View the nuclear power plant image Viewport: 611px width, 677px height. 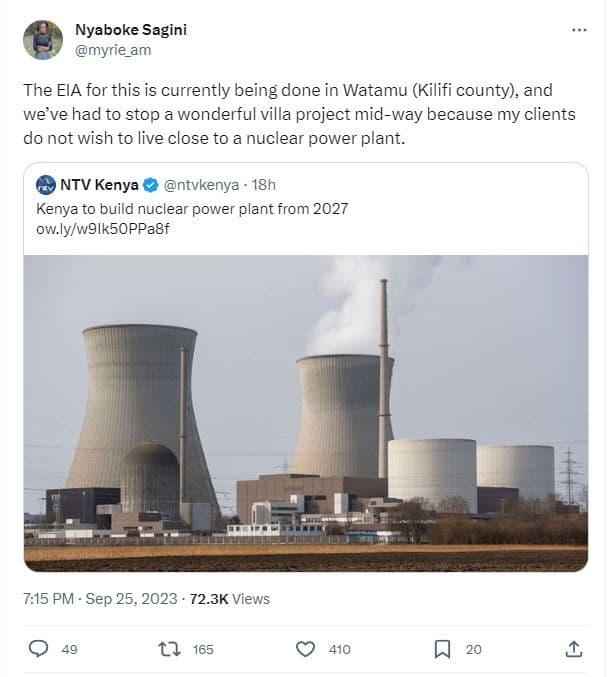click(x=305, y=412)
